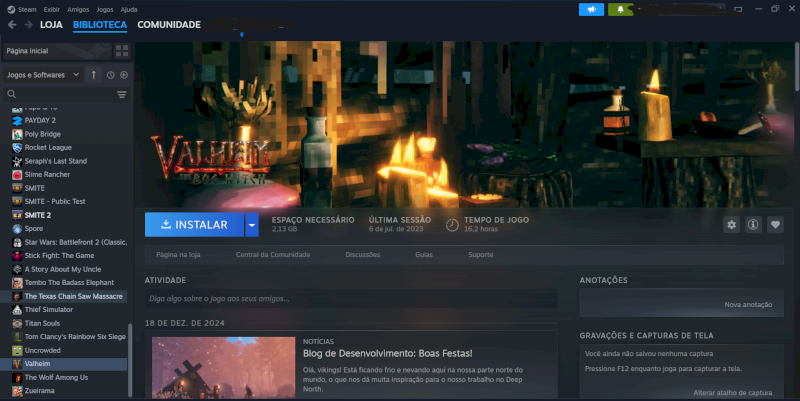Enter Big Picture mode via the monitor icon
The height and width of the screenshot is (401, 800).
[x=738, y=9]
